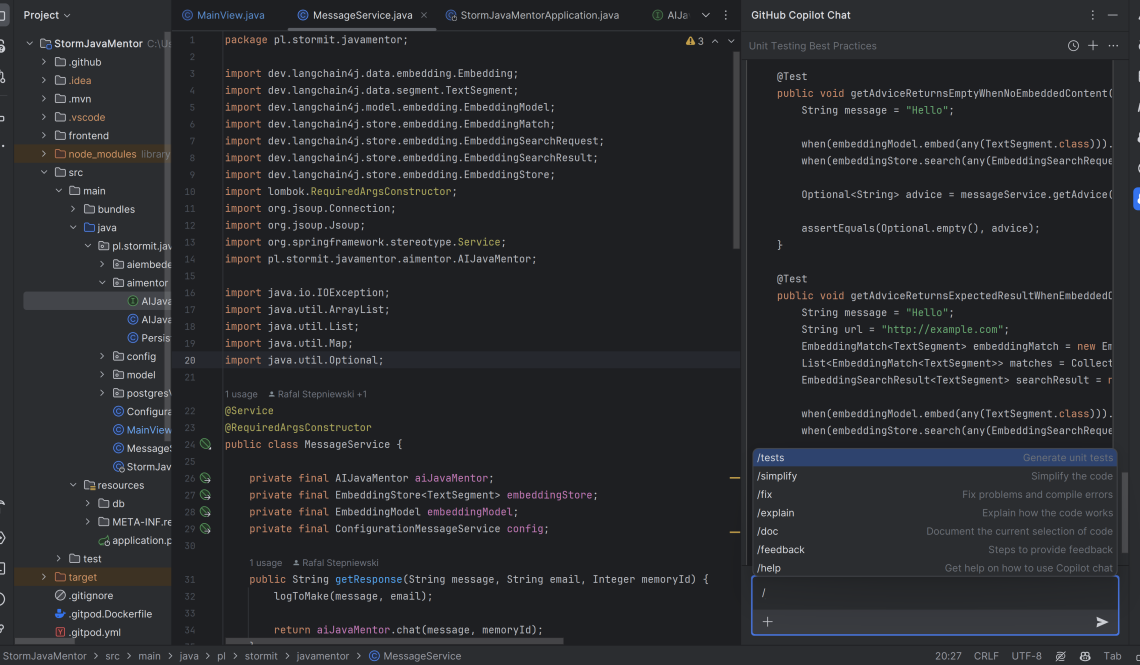Open Copilot chat history with the clock icon
Screen dimensions: 1140x665
tap(1073, 46)
